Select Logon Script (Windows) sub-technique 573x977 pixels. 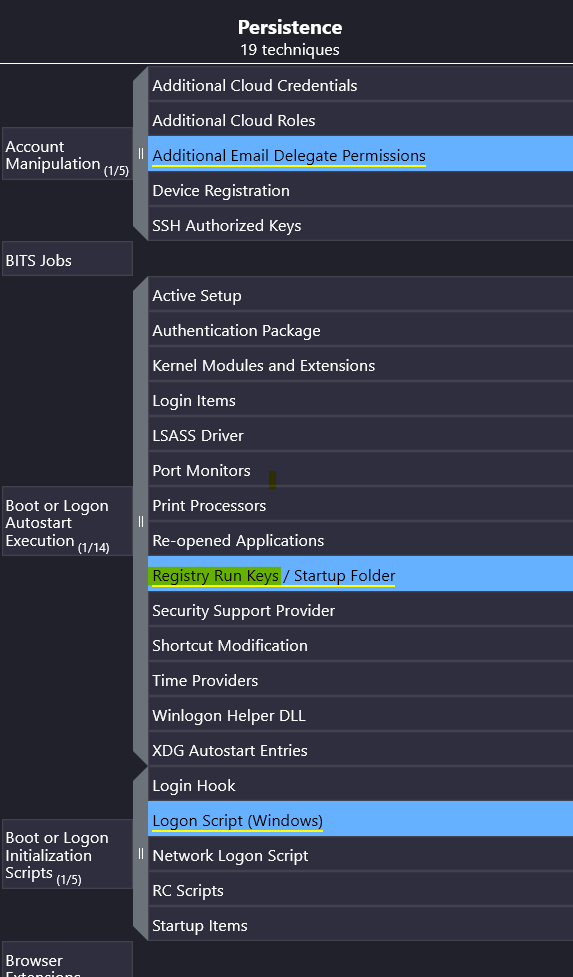(x=361, y=819)
